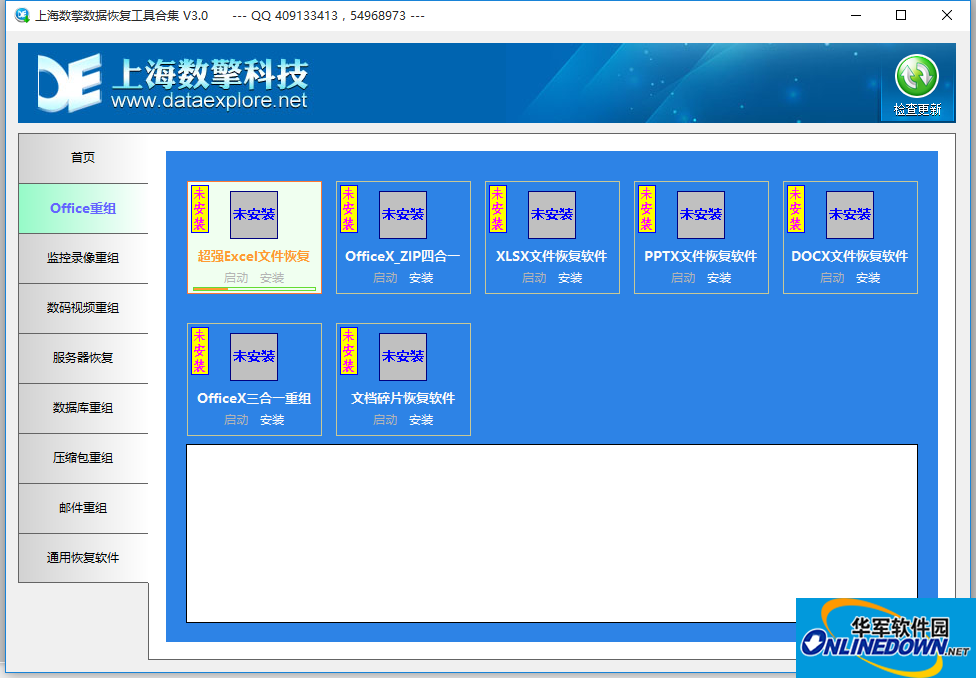The width and height of the screenshot is (976, 678).
Task: Minimize the application window
Action: pos(856,16)
